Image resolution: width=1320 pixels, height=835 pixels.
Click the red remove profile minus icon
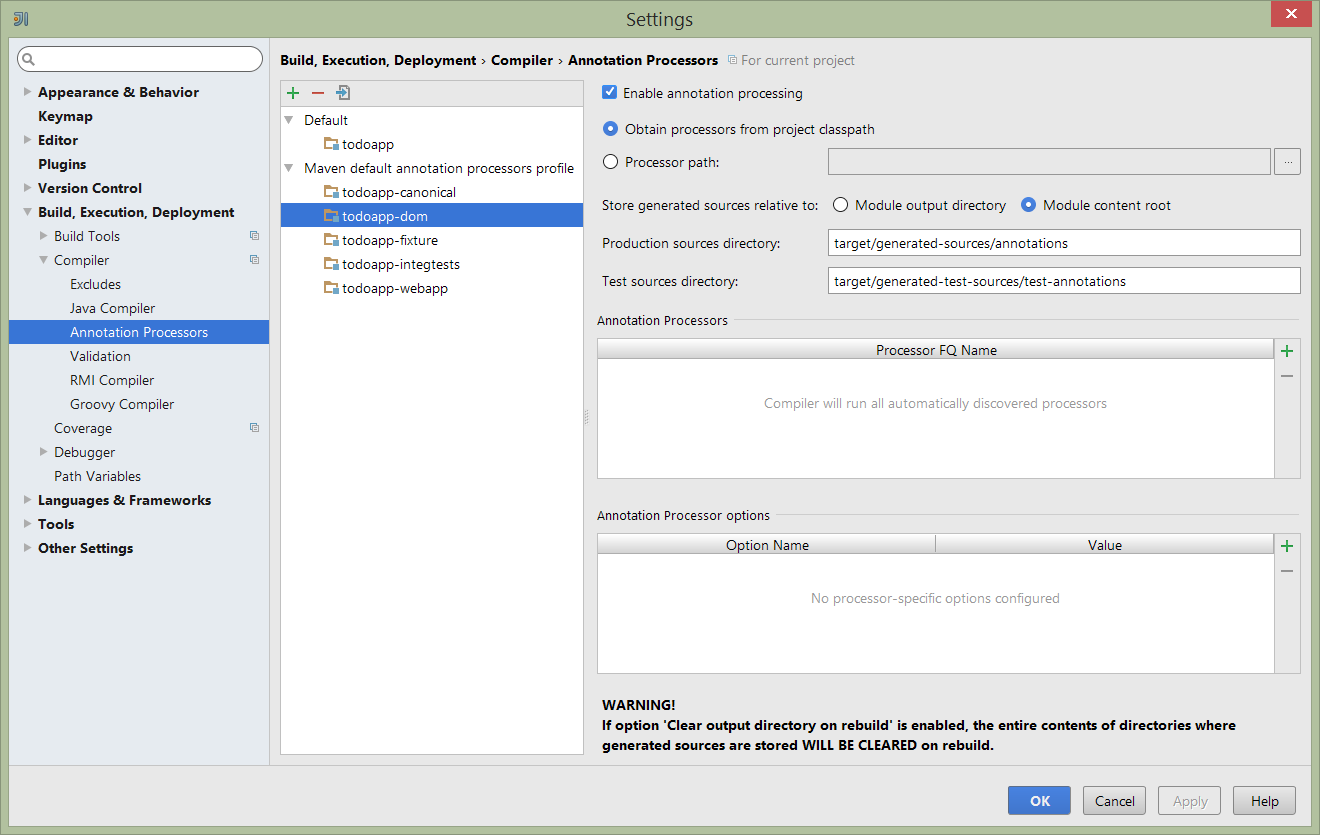tap(318, 93)
